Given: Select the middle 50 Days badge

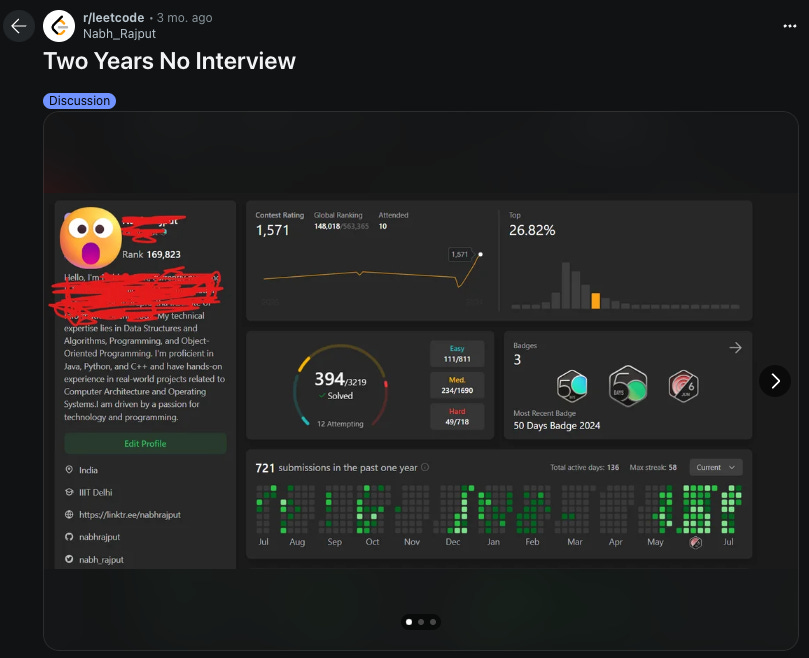Looking at the screenshot, I should click(x=627, y=386).
